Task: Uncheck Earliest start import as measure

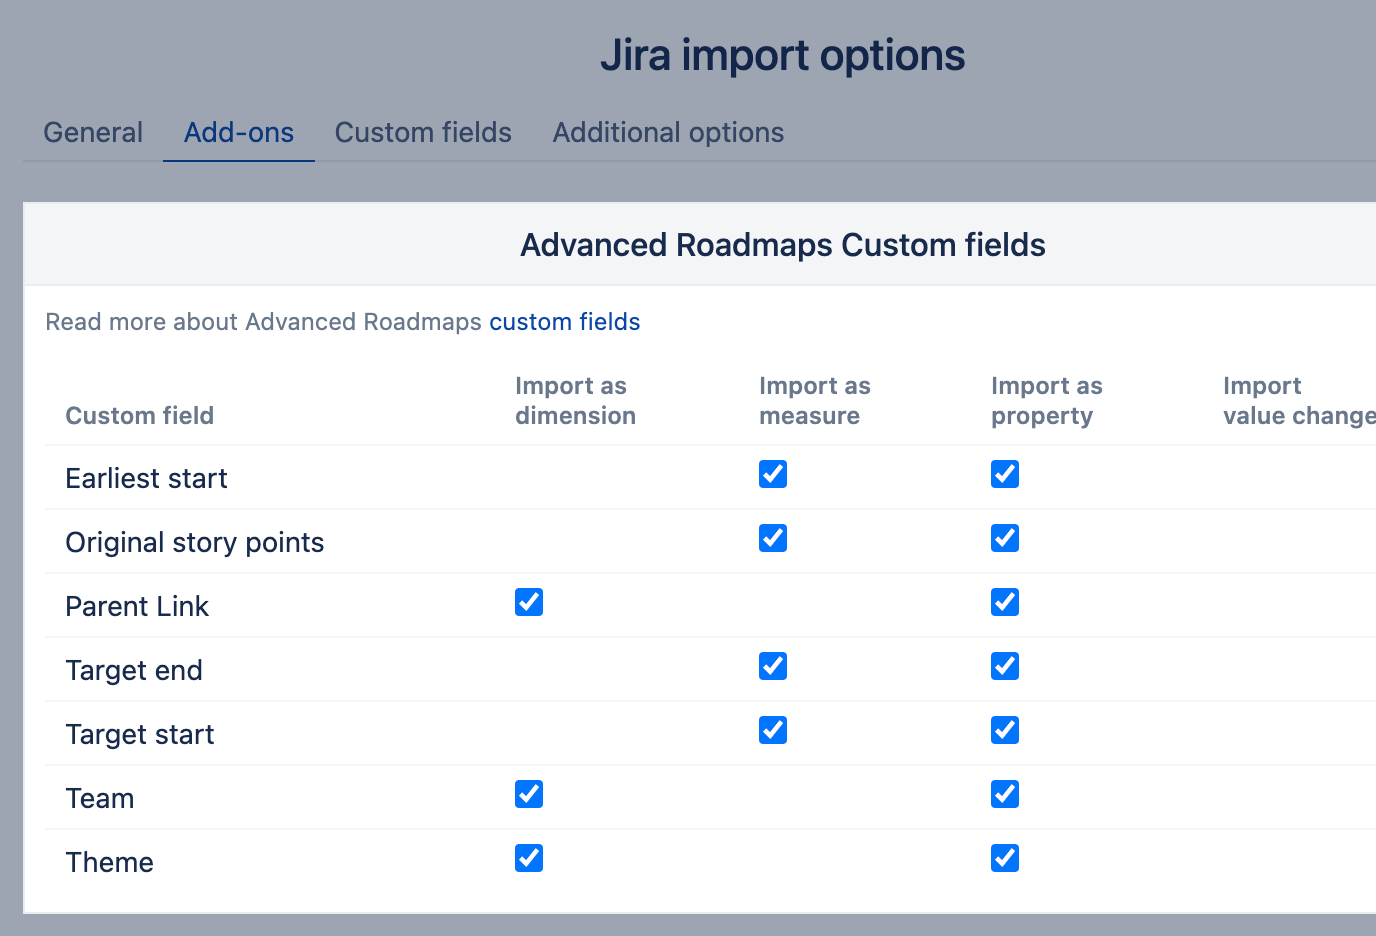Action: (773, 474)
